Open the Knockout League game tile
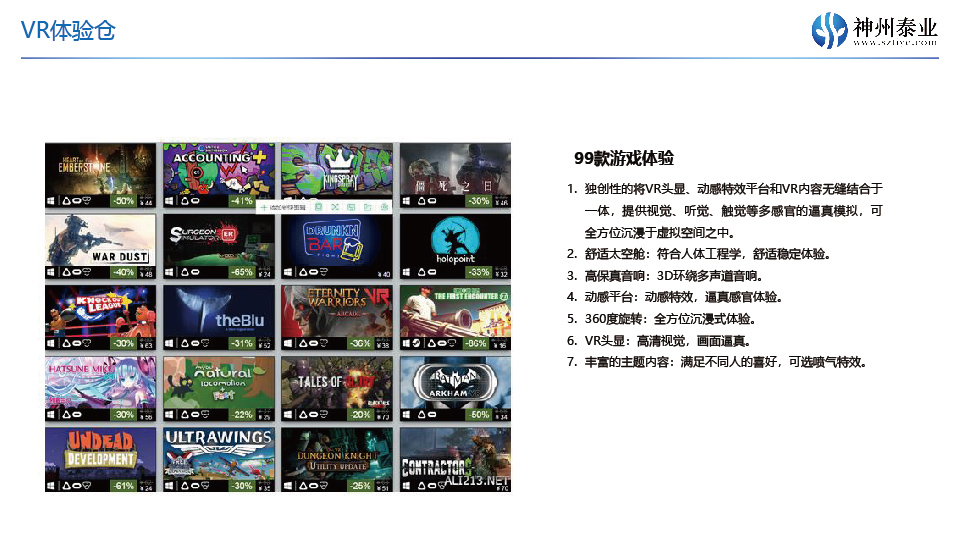 [100, 317]
